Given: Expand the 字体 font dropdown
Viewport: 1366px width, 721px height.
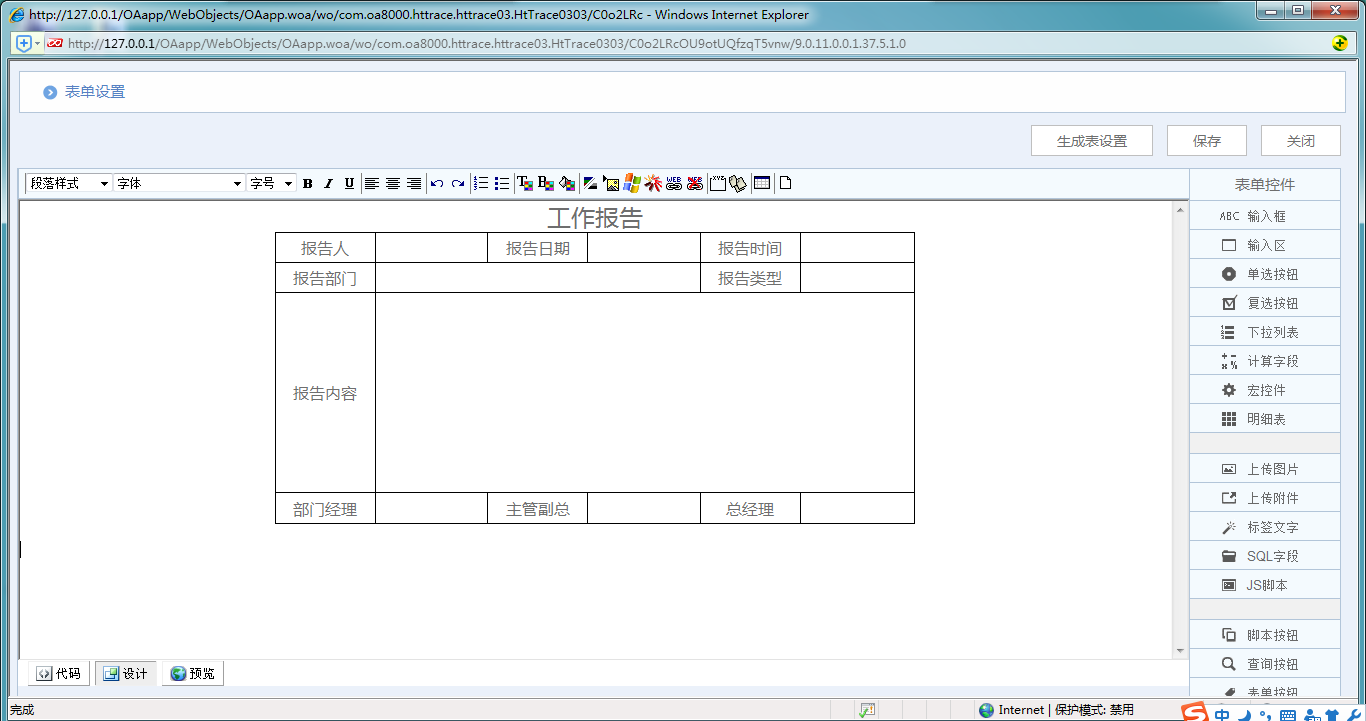Looking at the screenshot, I should pos(180,184).
